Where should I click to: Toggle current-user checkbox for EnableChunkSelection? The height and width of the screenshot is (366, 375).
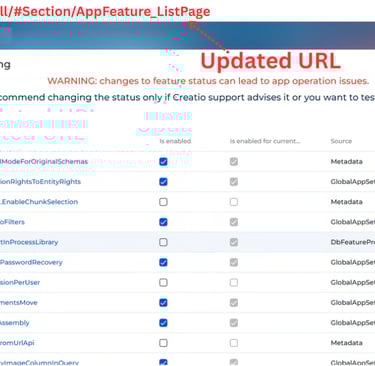(234, 202)
